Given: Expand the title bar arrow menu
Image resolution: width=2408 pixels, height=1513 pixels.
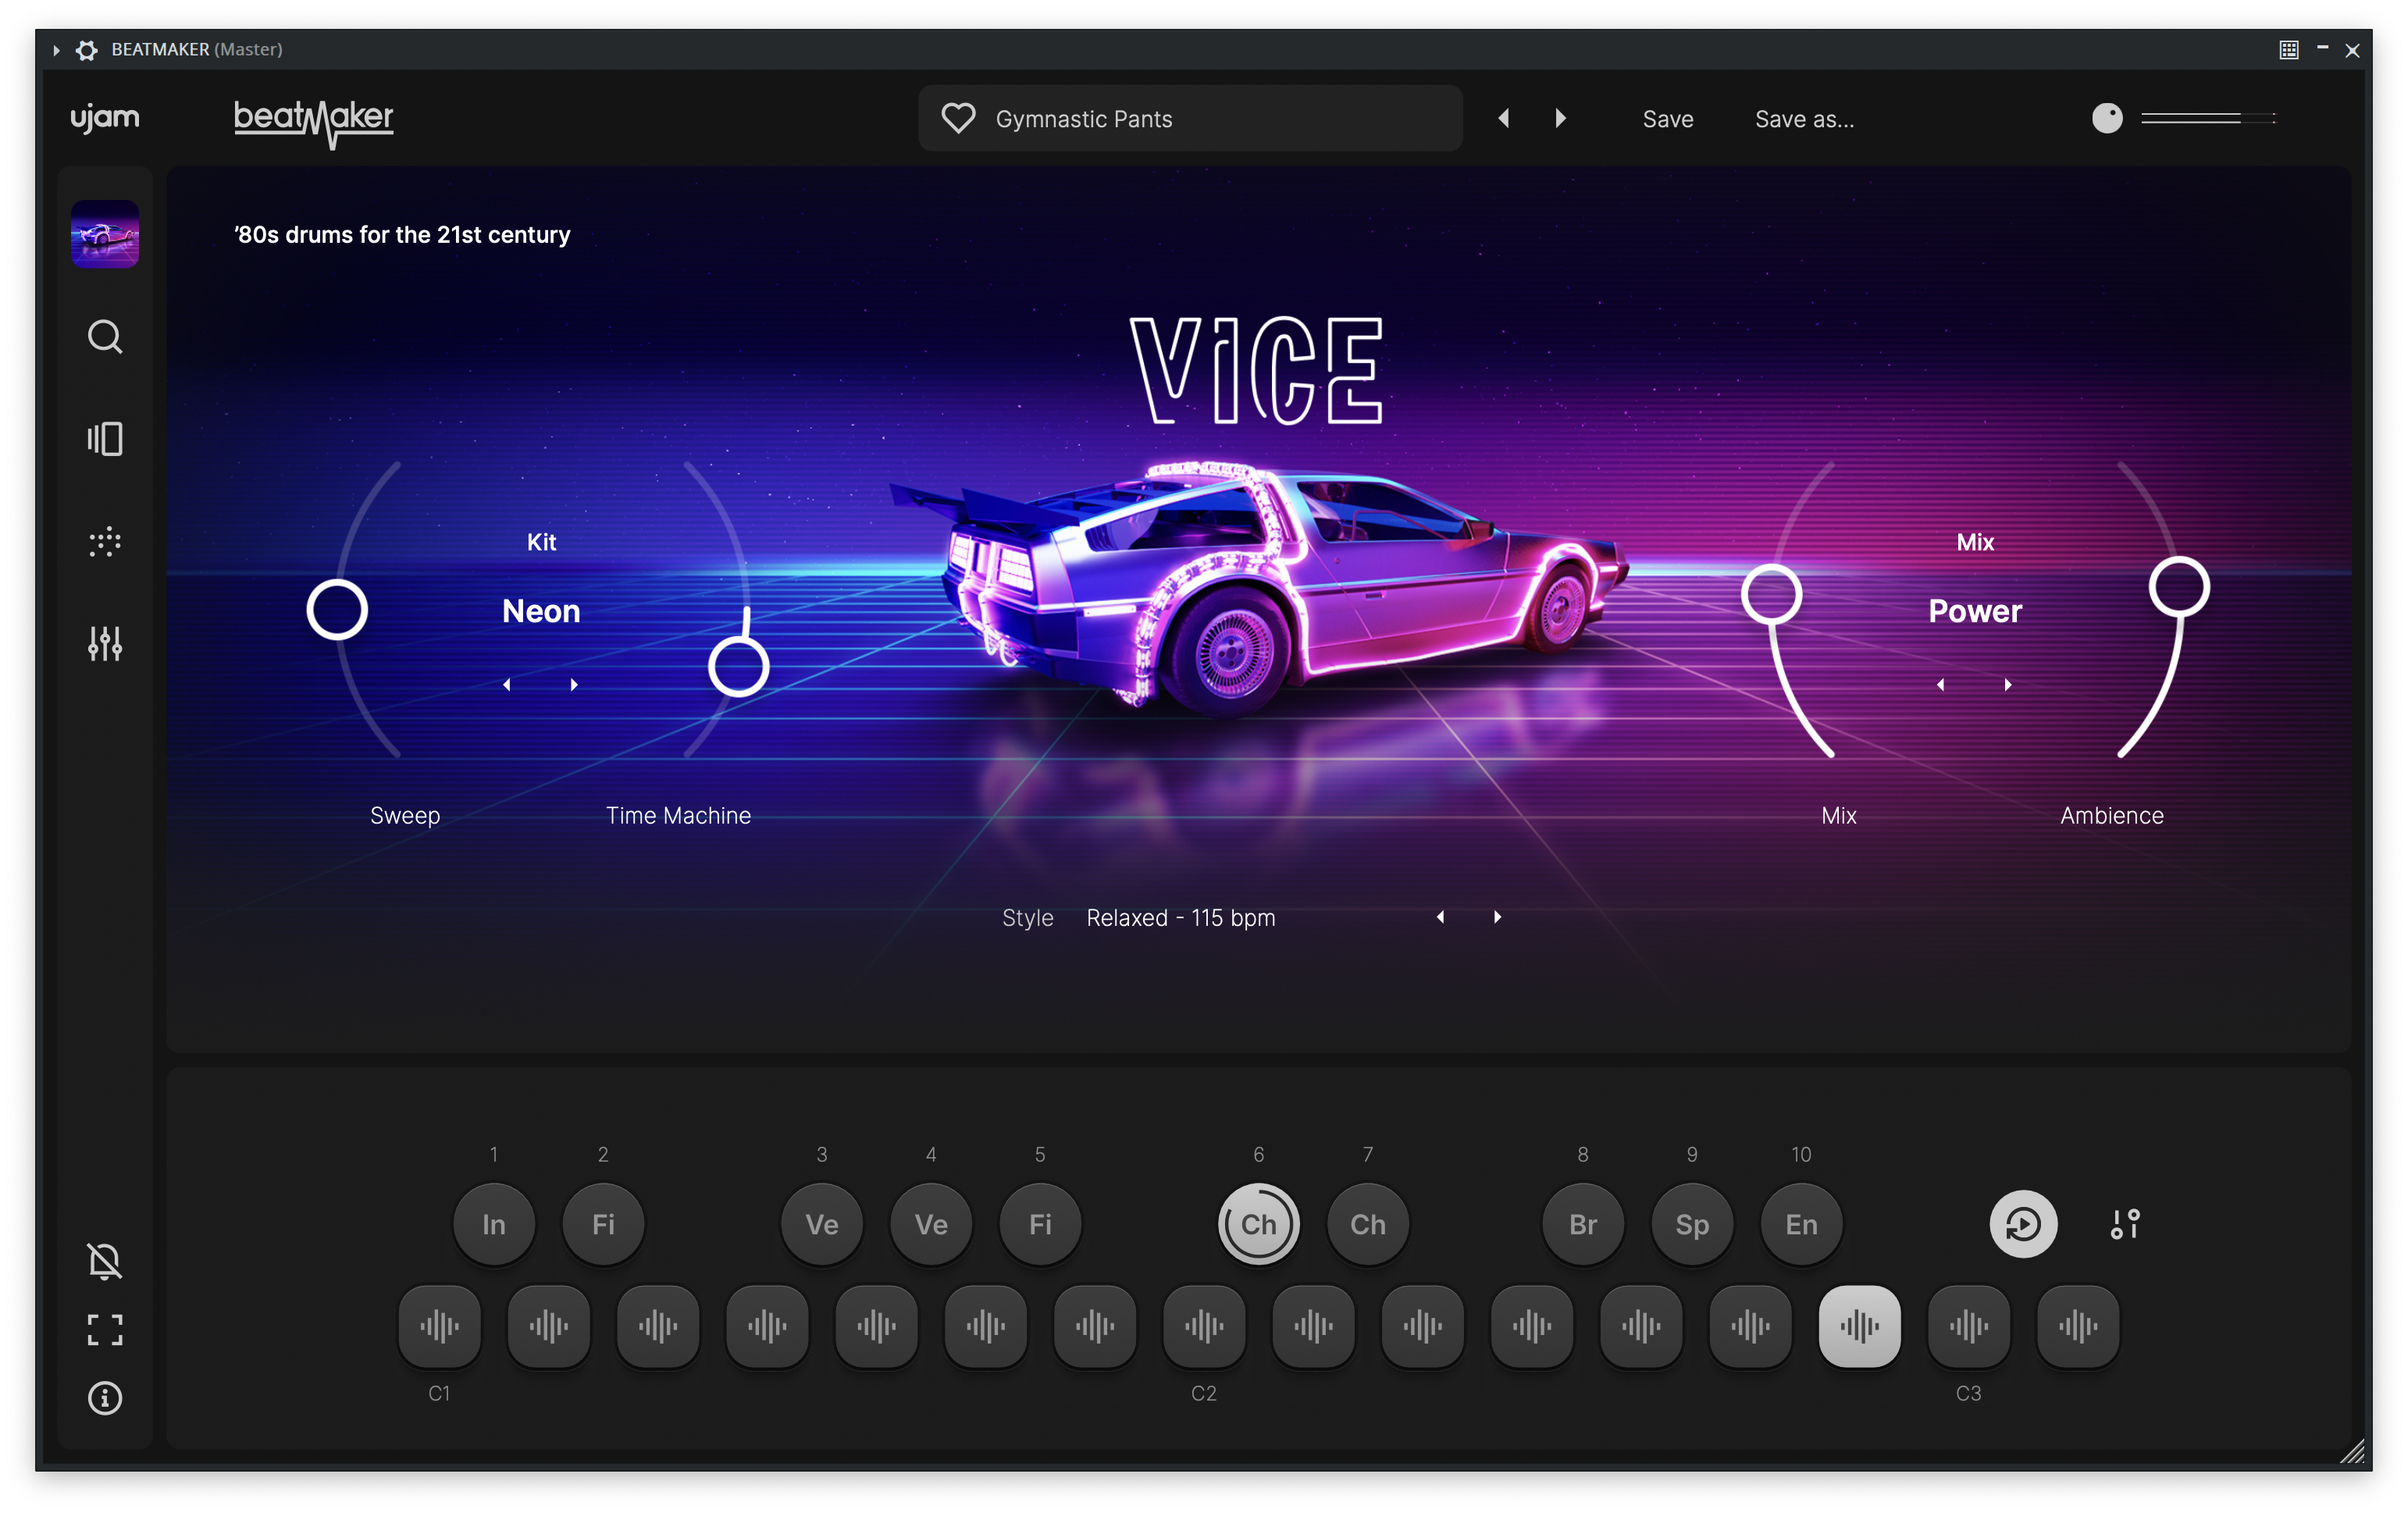Looking at the screenshot, I should click(x=56, y=50).
